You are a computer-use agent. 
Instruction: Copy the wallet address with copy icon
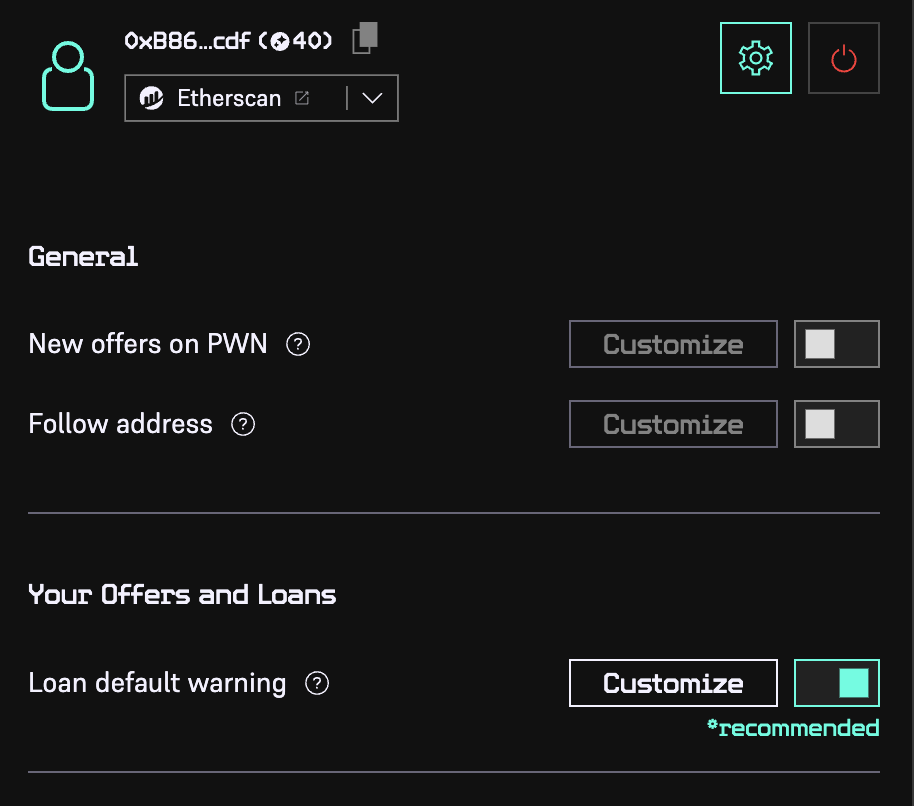click(x=365, y=38)
